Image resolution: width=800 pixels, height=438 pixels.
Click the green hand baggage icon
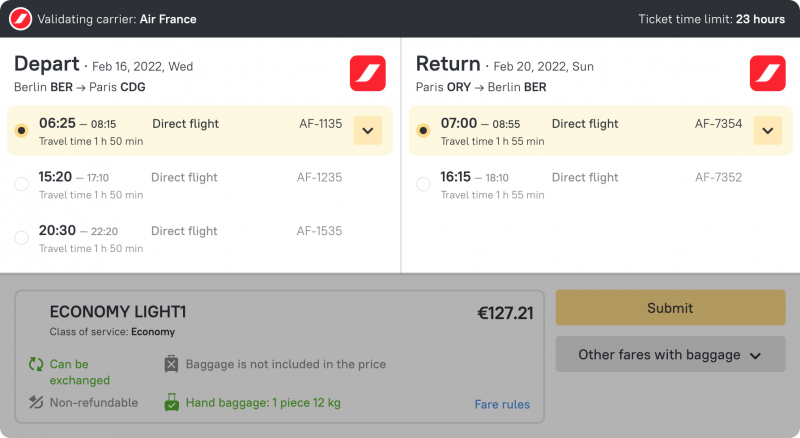coord(171,403)
